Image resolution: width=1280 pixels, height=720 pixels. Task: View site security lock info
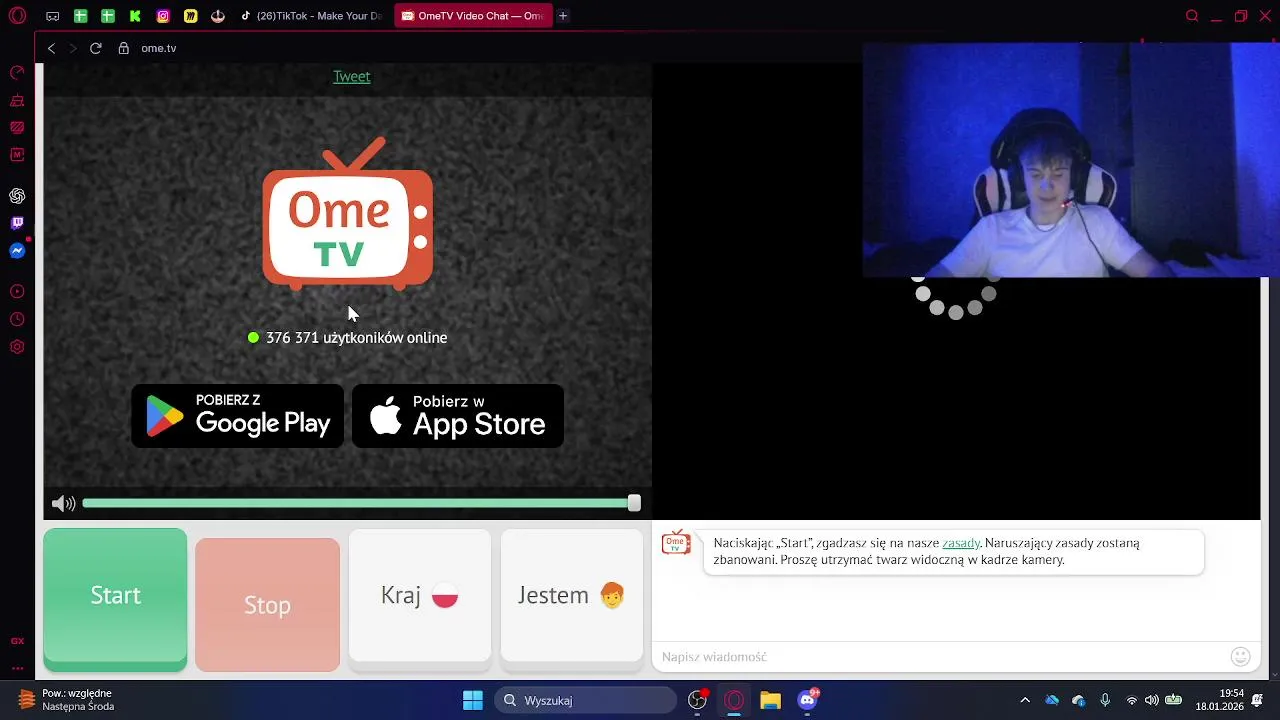tap(124, 48)
